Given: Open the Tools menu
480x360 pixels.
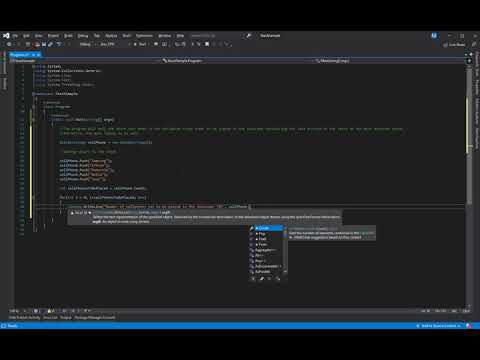Looking at the screenshot, I should [127, 36].
